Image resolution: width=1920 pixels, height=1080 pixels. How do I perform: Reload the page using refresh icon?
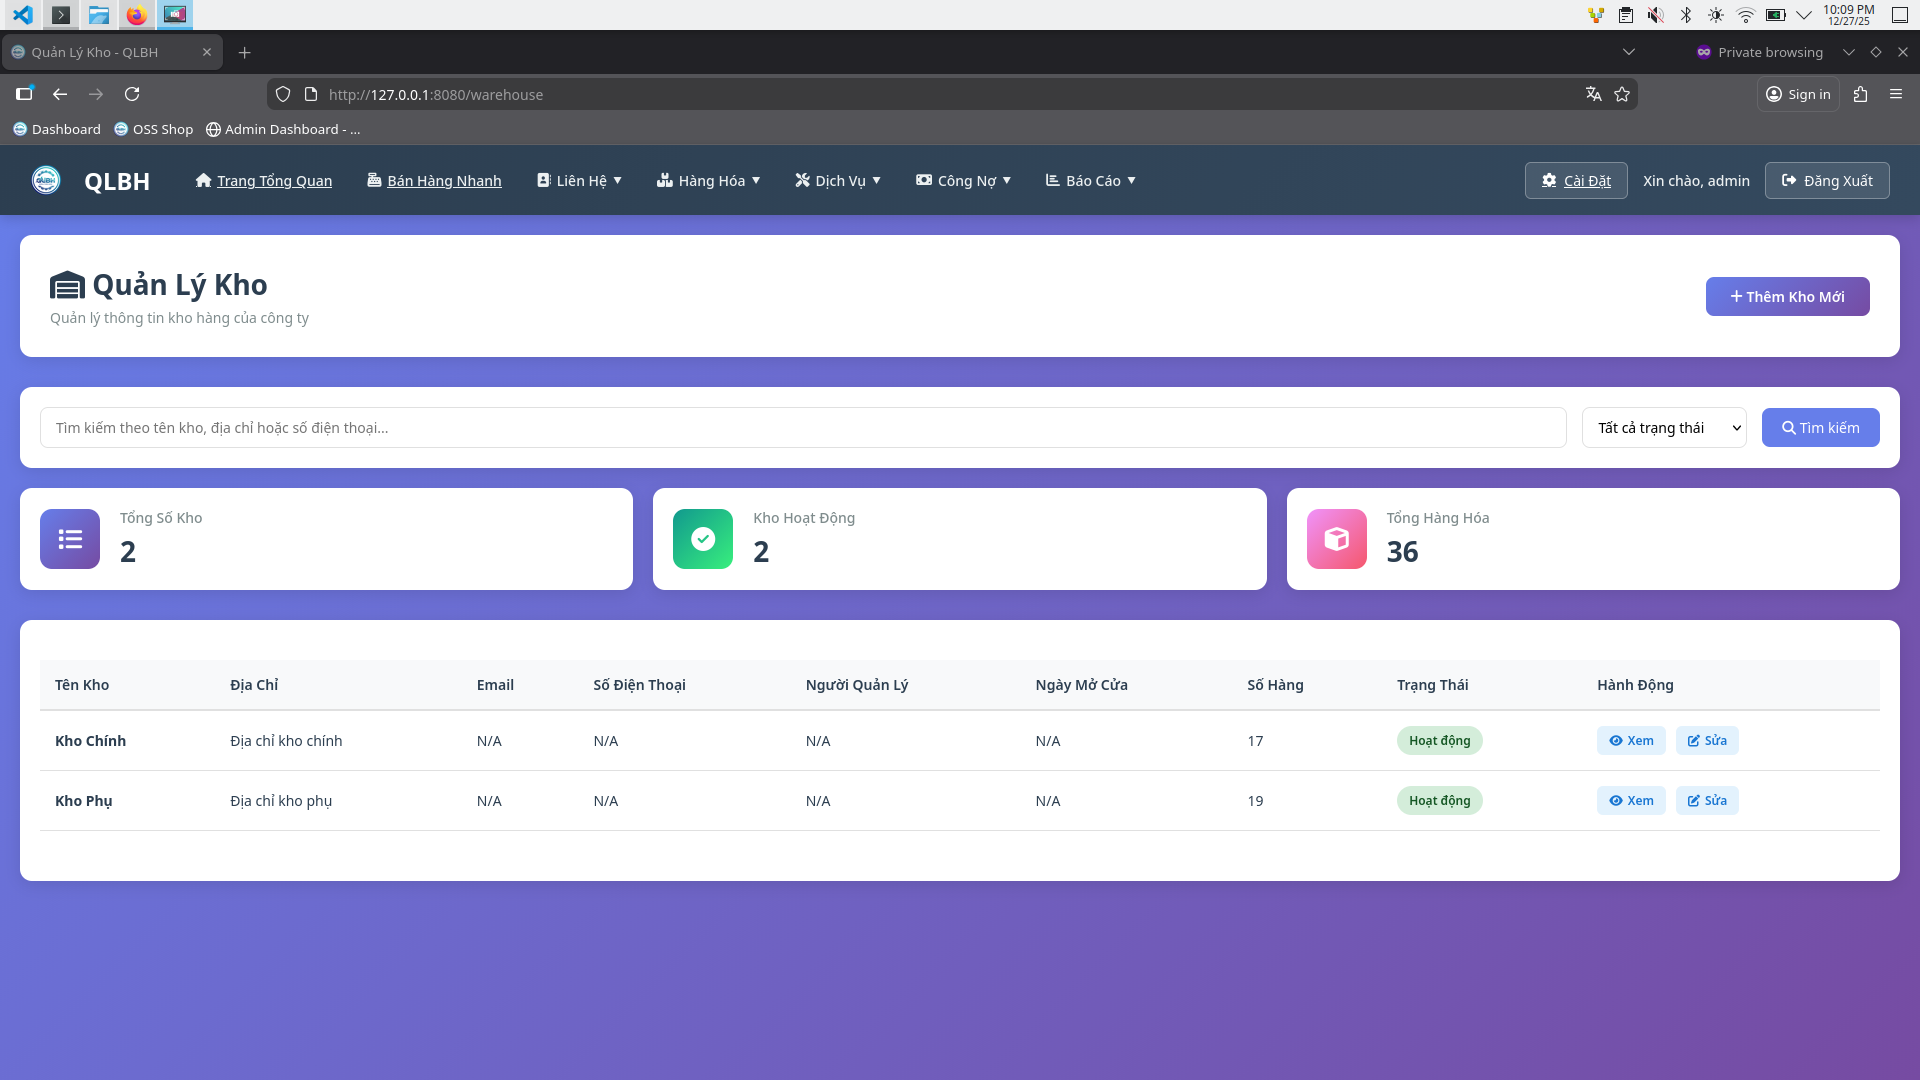[132, 94]
